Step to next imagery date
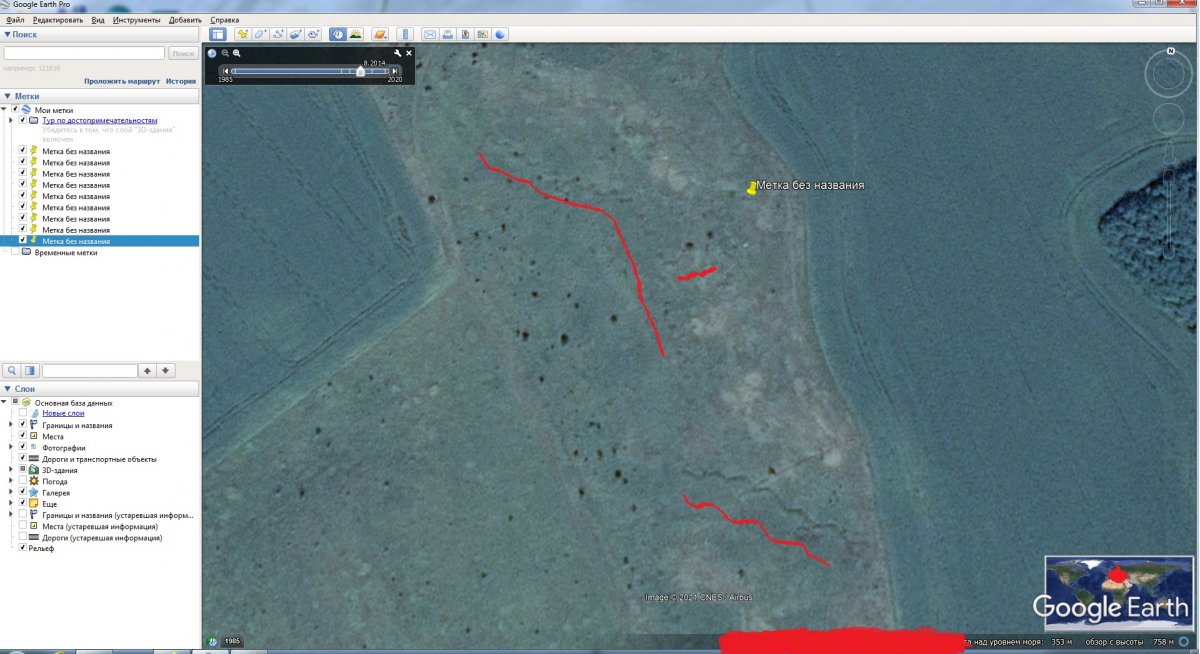Viewport: 1200px width, 654px height. [x=395, y=71]
